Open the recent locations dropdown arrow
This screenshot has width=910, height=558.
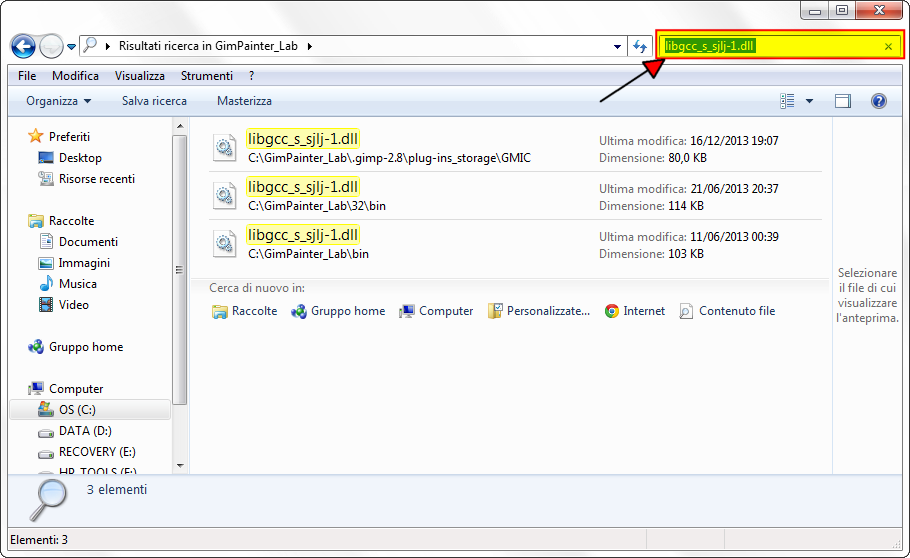click(x=71, y=46)
